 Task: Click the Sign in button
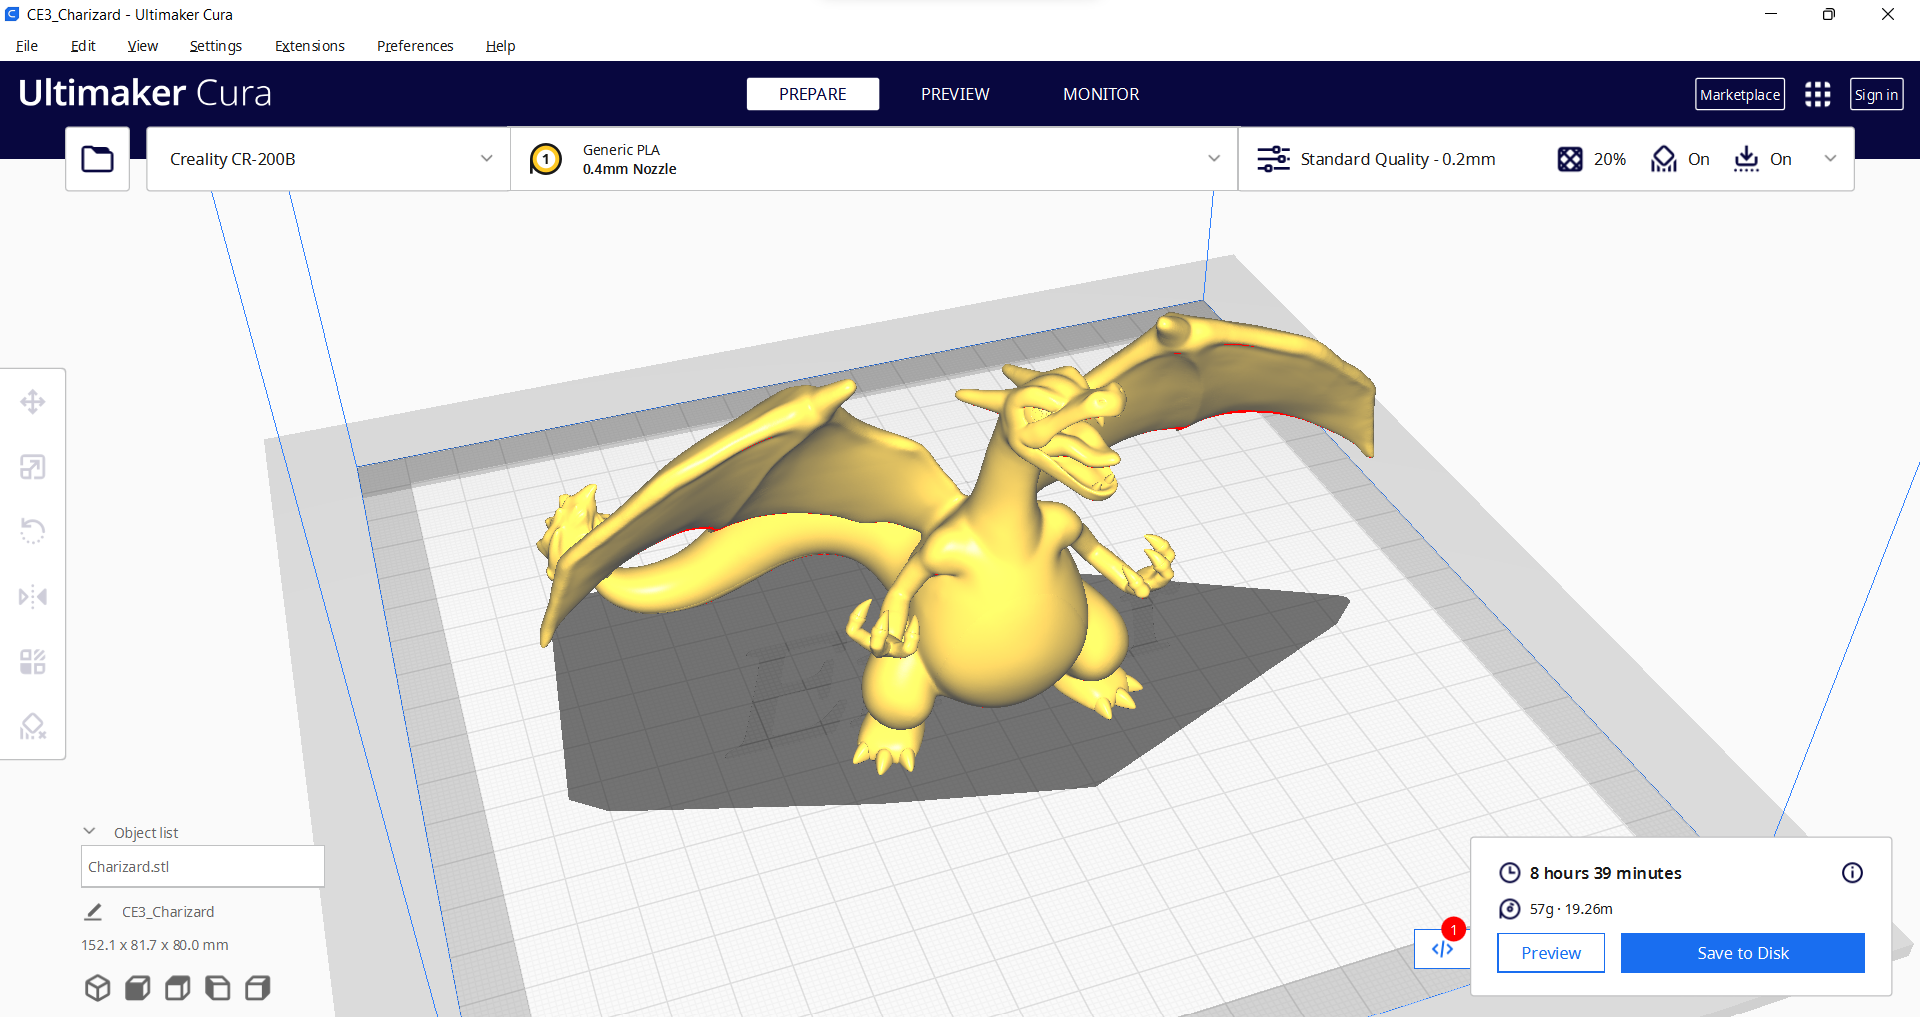pos(1876,94)
